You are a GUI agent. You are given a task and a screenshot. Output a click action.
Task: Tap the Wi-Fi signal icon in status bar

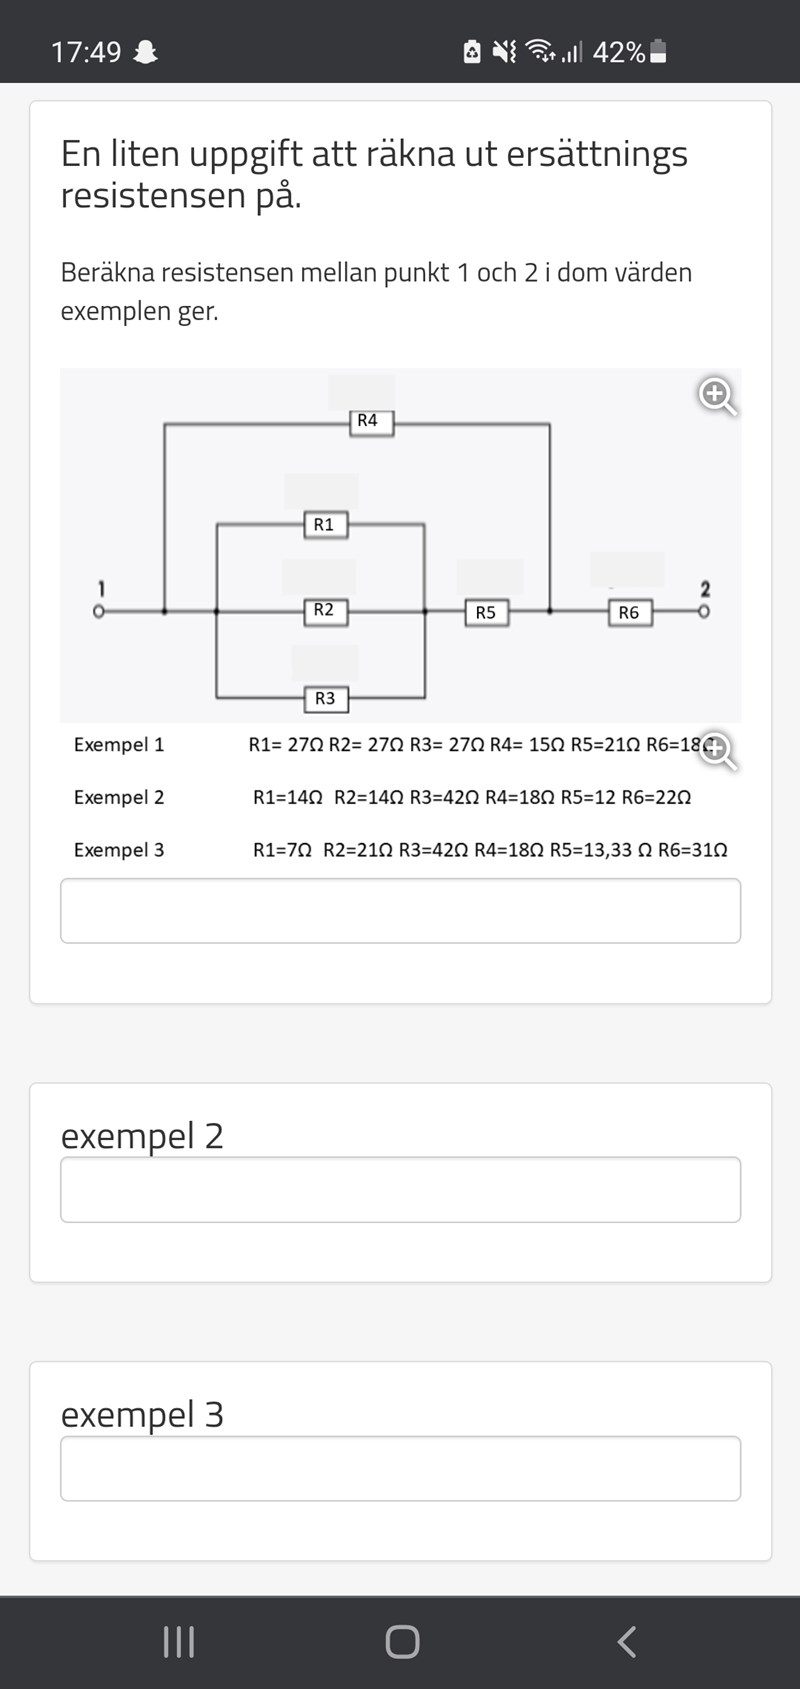[x=541, y=52]
